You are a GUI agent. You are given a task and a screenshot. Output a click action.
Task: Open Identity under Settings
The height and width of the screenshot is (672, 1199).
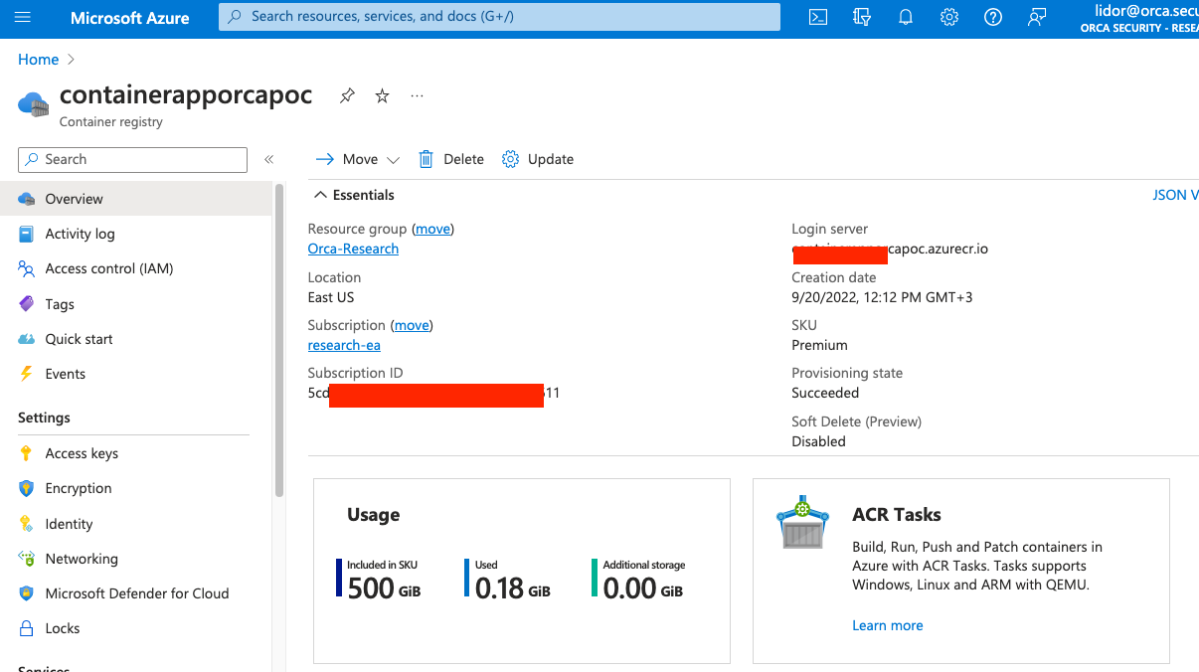136,524
